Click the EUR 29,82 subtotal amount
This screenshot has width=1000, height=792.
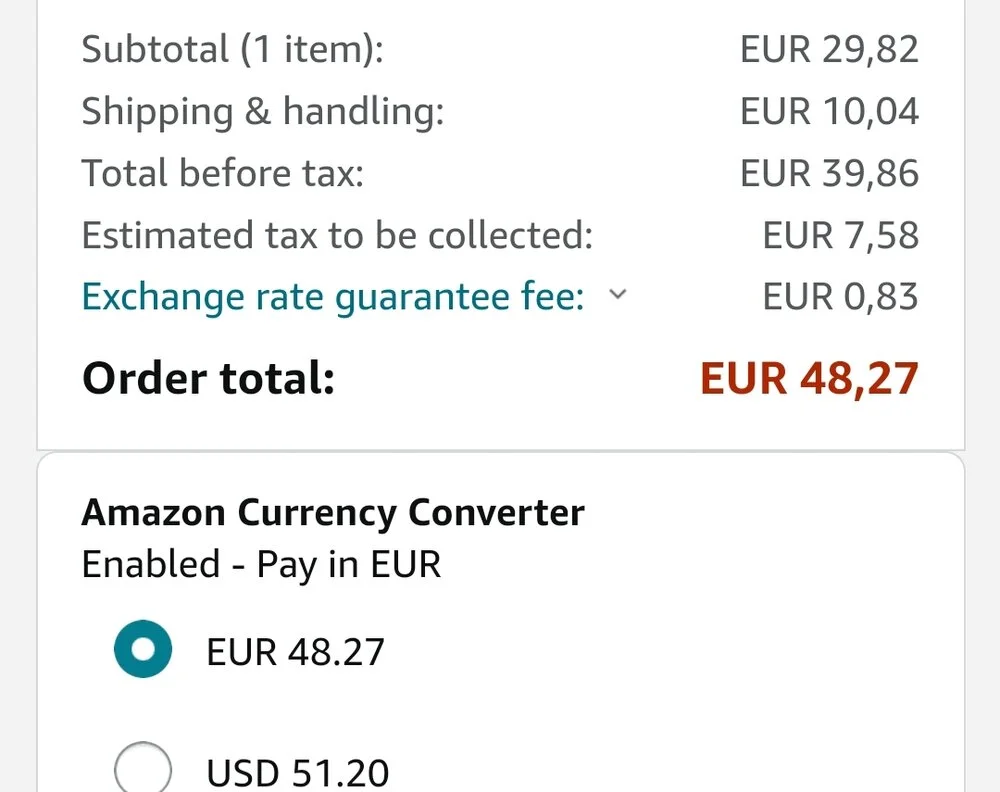pyautogui.click(x=828, y=49)
